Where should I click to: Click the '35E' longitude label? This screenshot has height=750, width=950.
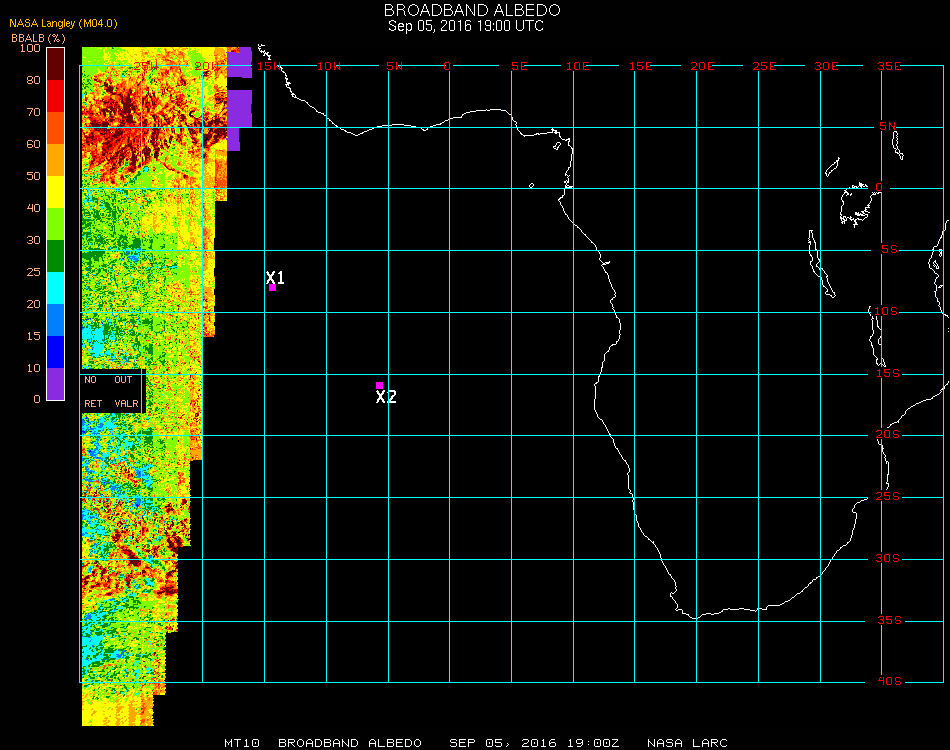[889, 66]
